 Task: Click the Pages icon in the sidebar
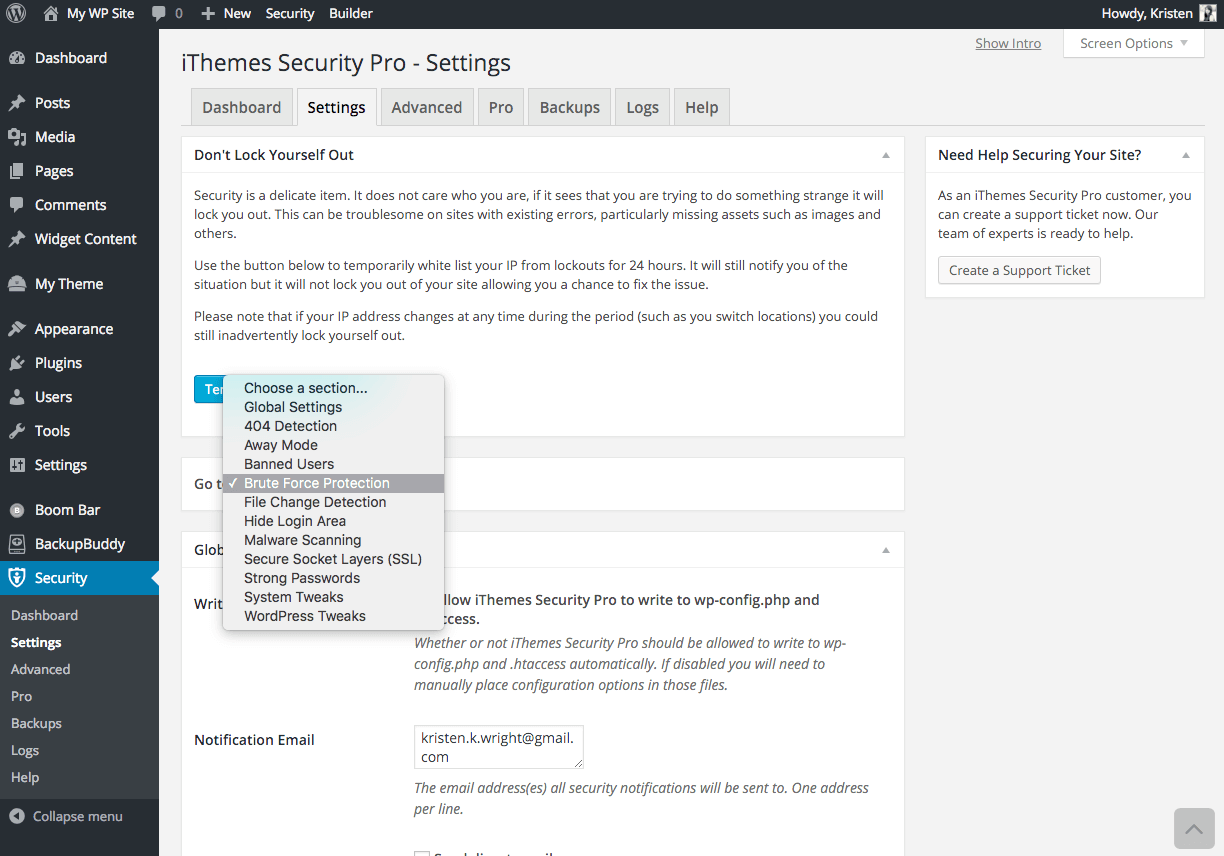(x=17, y=171)
